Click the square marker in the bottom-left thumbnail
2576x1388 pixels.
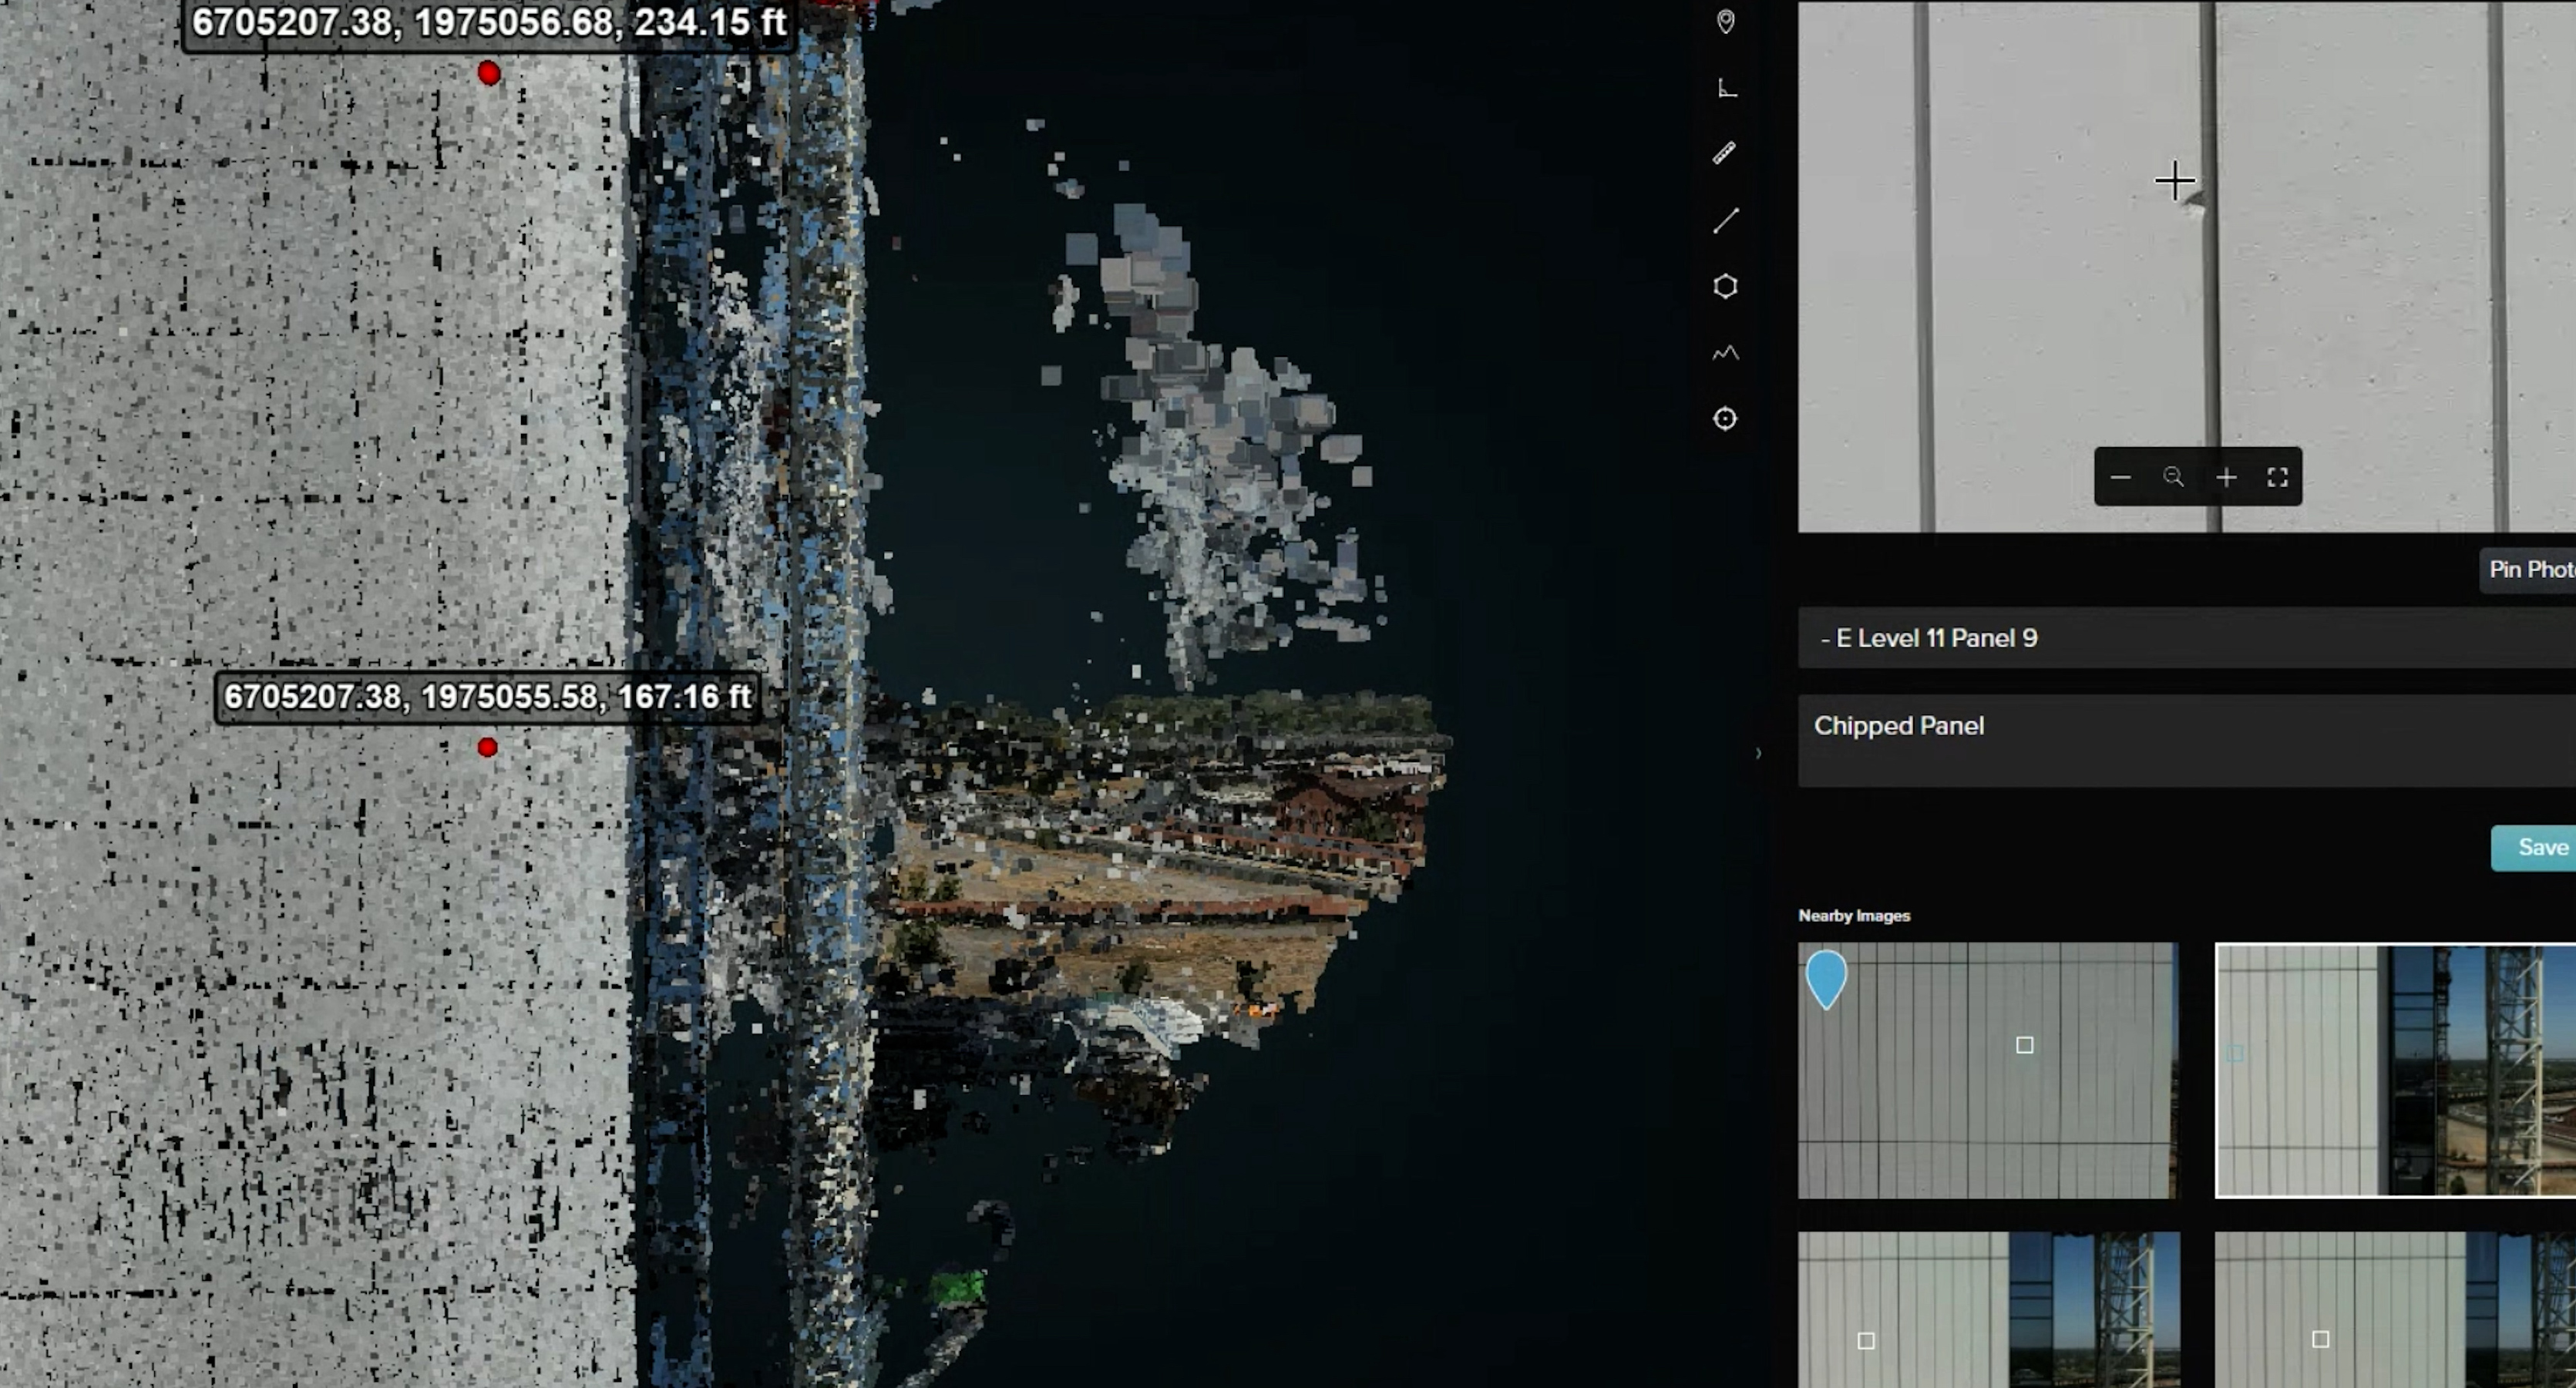[x=1865, y=1341]
